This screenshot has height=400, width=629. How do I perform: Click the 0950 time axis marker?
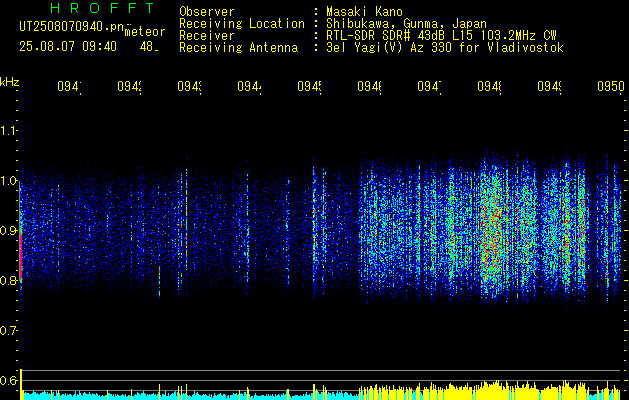tap(611, 86)
